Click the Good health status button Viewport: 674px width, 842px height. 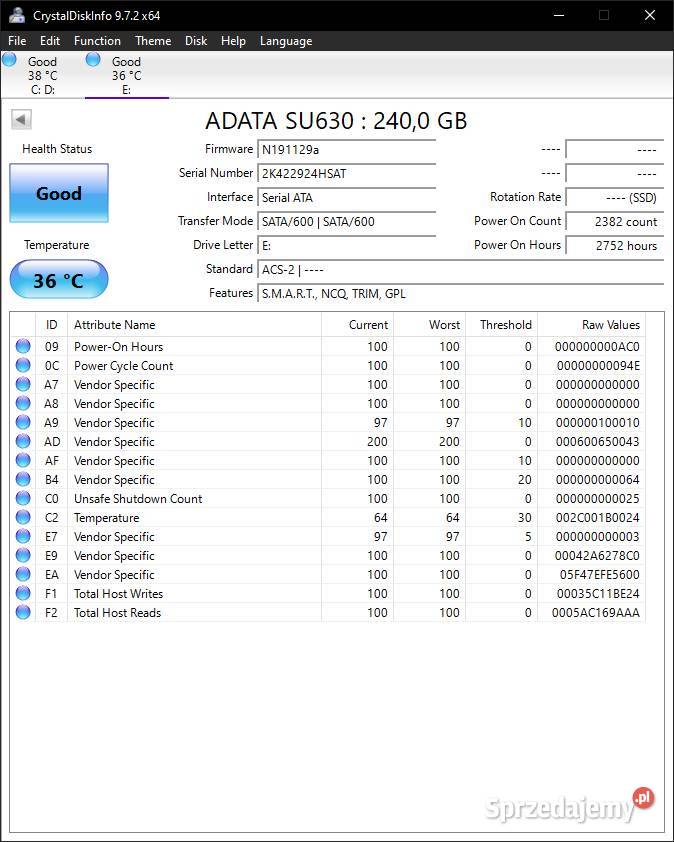(59, 193)
